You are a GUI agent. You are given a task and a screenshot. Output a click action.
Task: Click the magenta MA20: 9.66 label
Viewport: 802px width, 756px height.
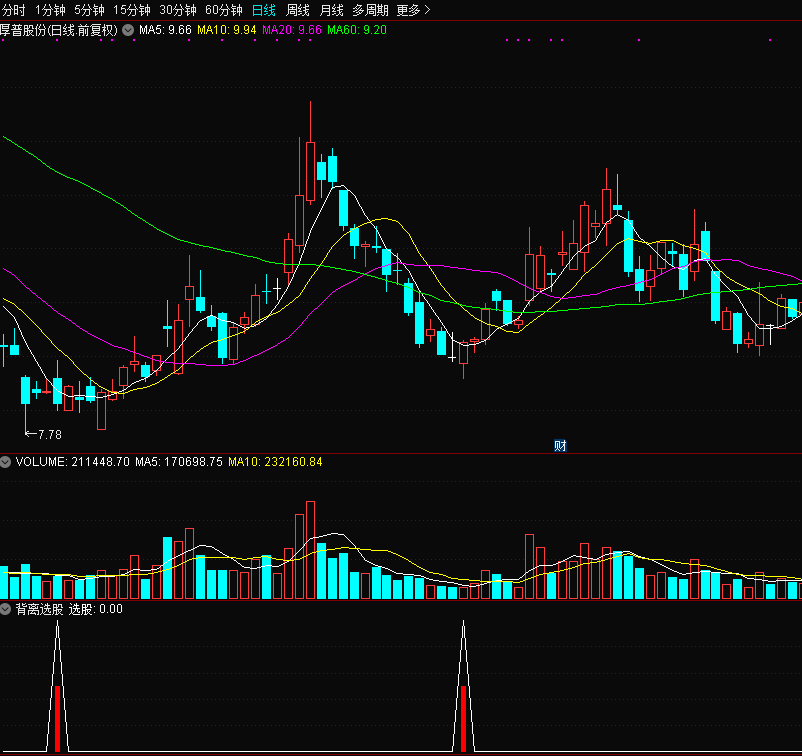tap(292, 30)
